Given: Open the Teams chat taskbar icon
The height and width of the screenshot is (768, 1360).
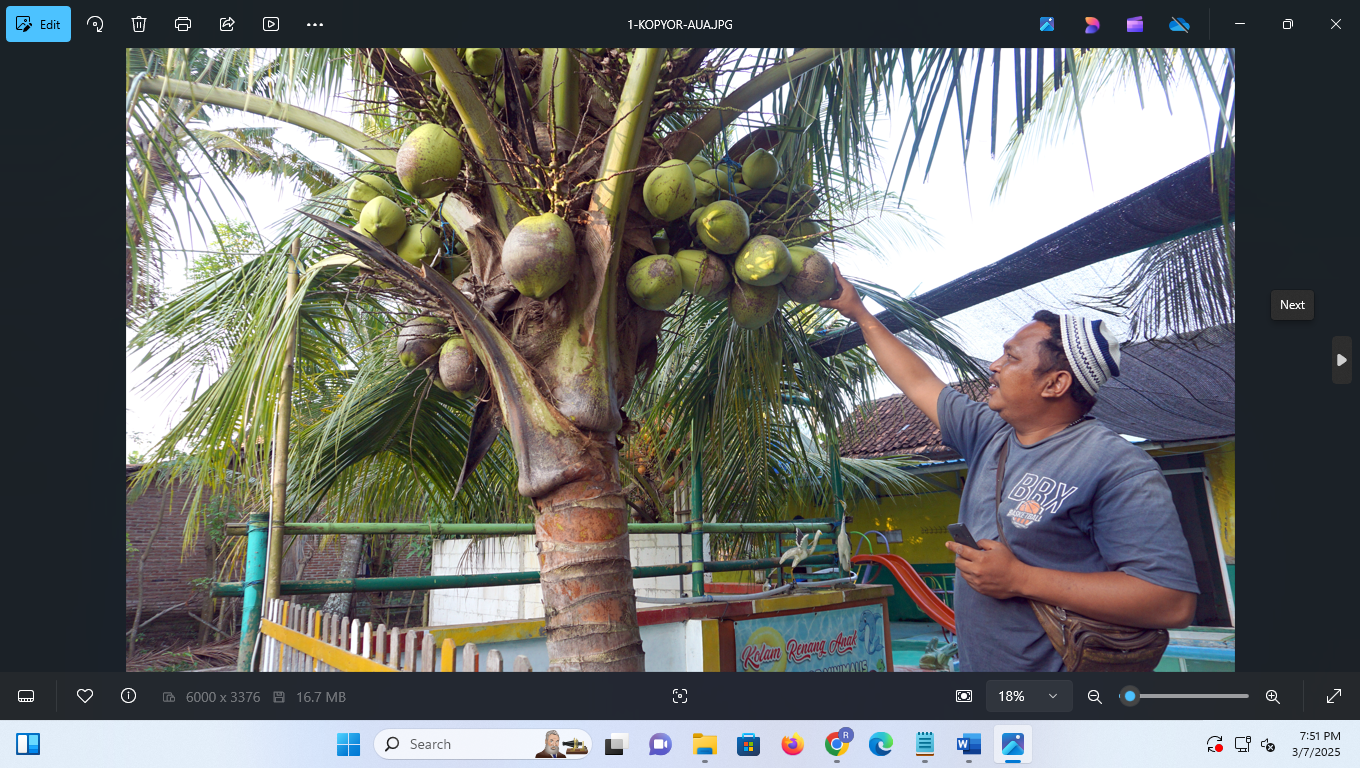Looking at the screenshot, I should [x=660, y=744].
